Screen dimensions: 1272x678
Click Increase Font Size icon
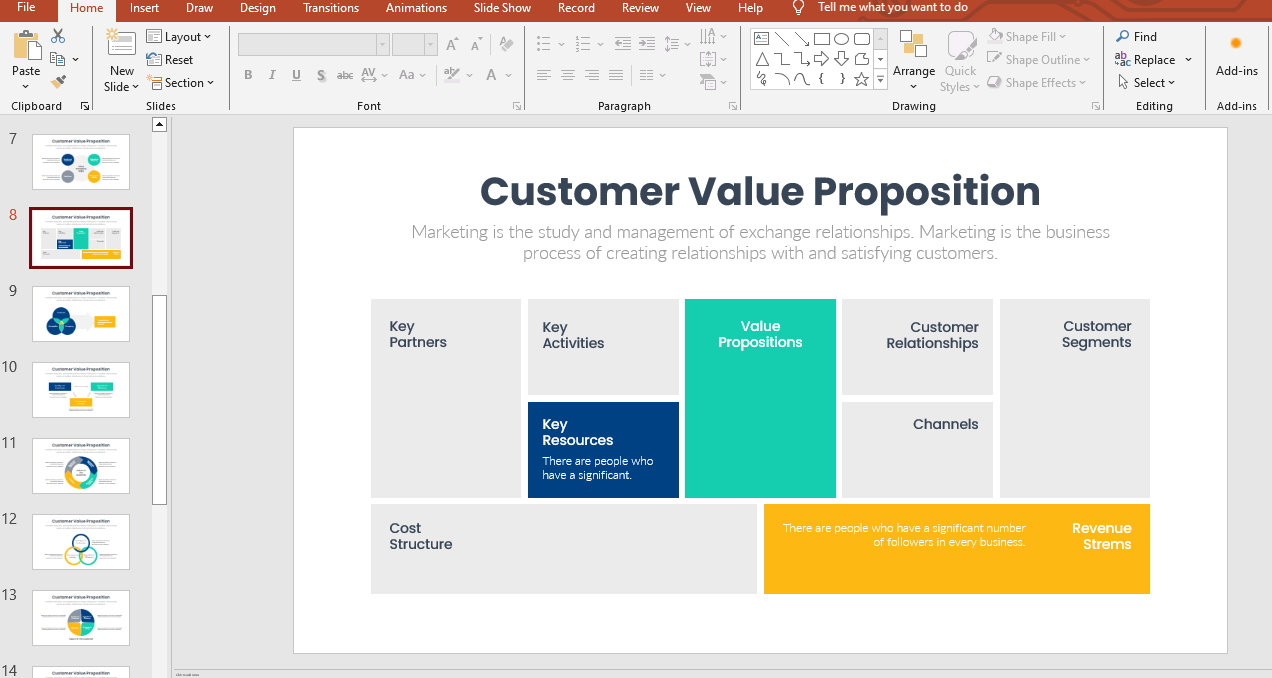[453, 44]
